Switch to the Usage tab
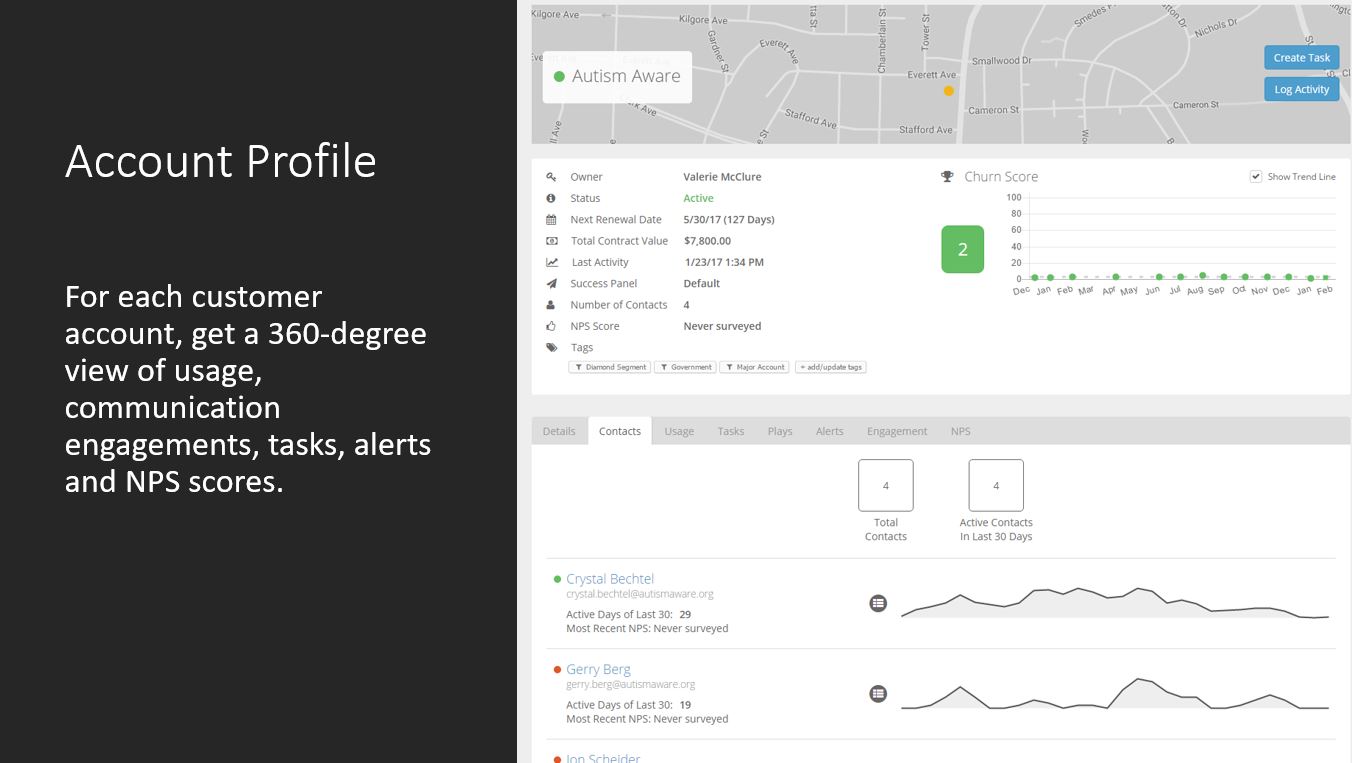1352x763 pixels. [679, 431]
